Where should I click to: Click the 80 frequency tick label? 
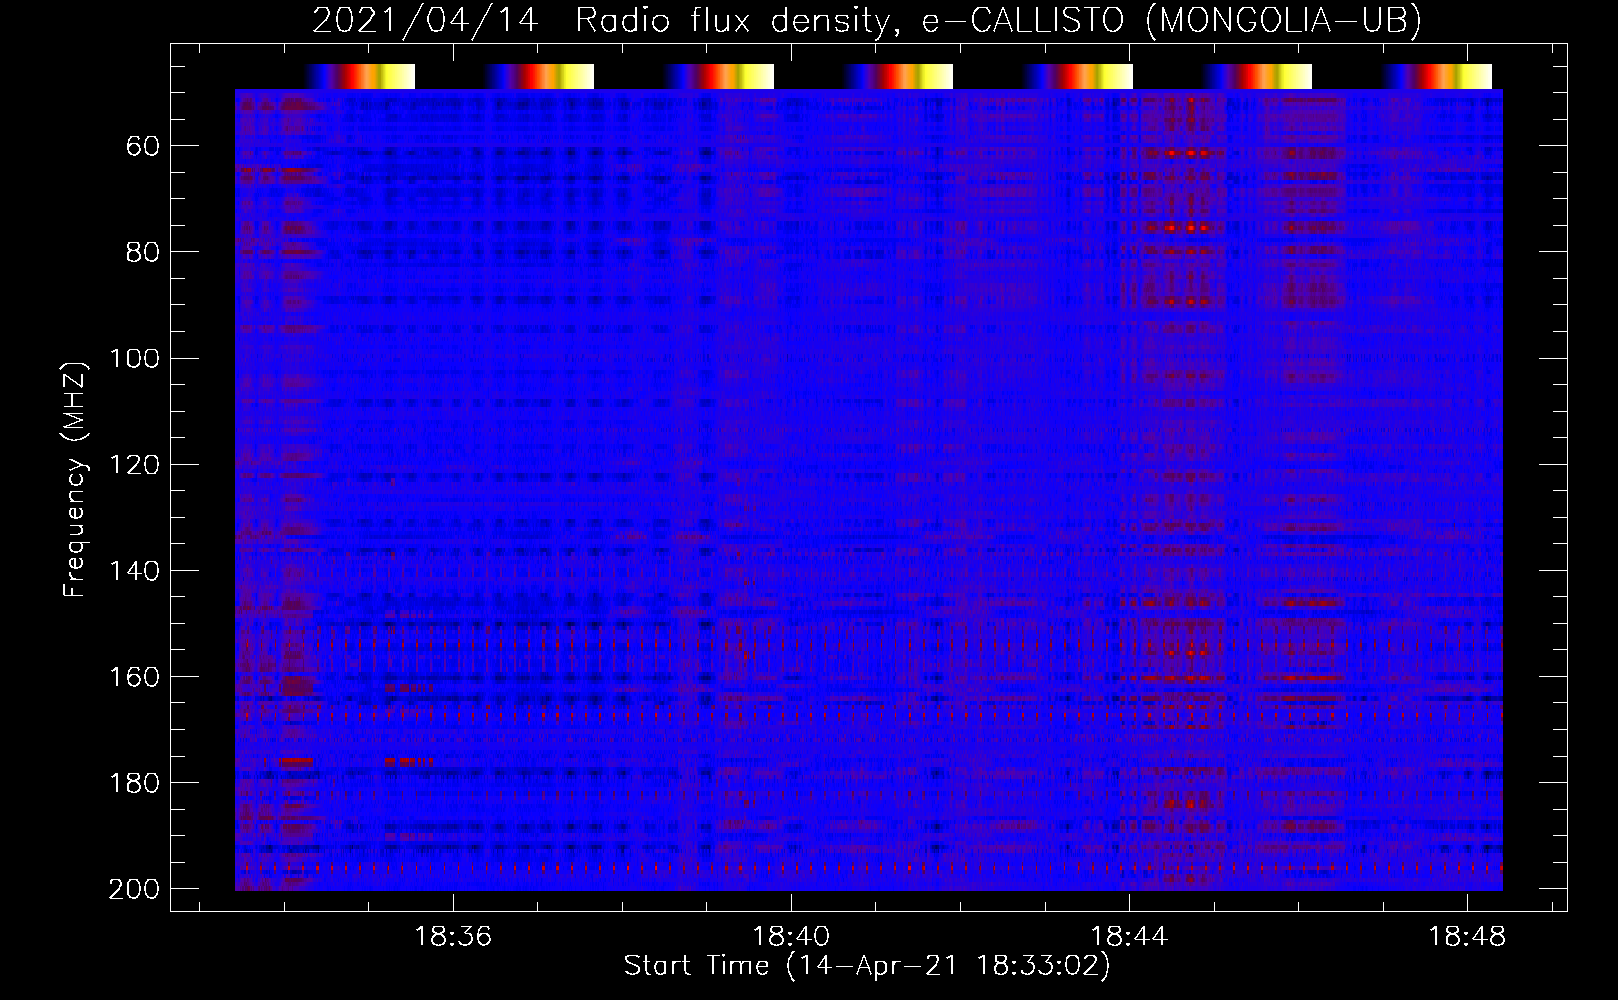pyautogui.click(x=143, y=252)
